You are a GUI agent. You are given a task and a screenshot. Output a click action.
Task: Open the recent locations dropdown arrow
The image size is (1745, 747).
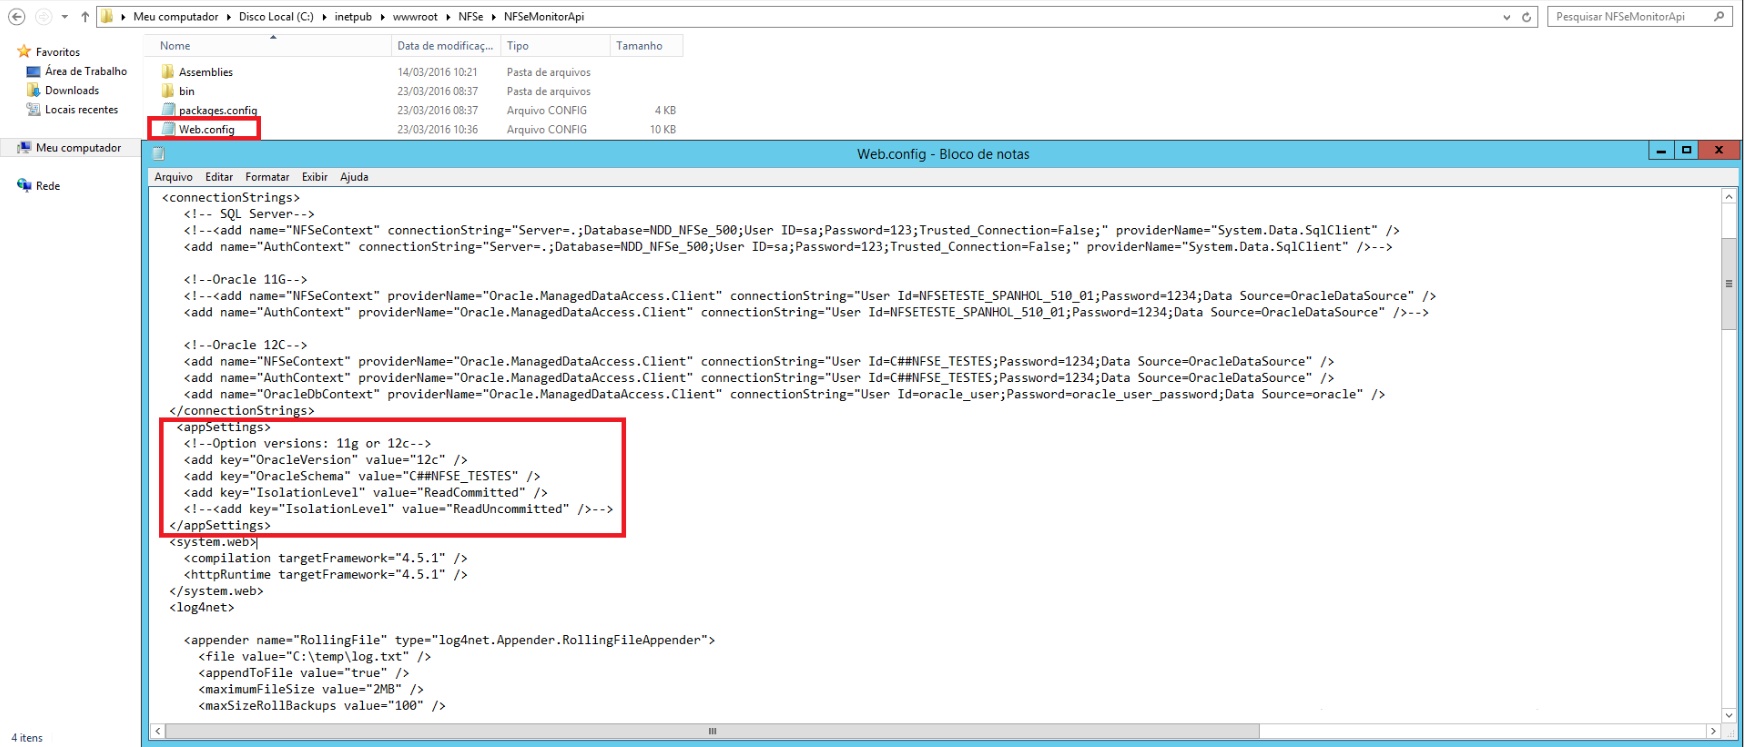coord(65,17)
